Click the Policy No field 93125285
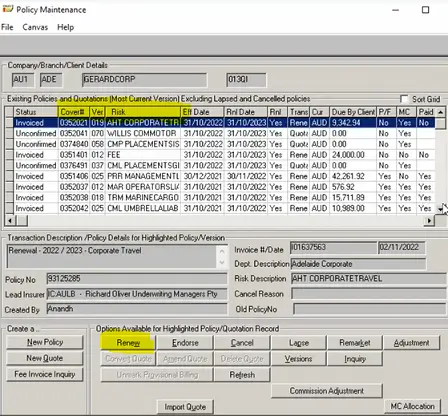This screenshot has width=448, height=416. coord(137,279)
